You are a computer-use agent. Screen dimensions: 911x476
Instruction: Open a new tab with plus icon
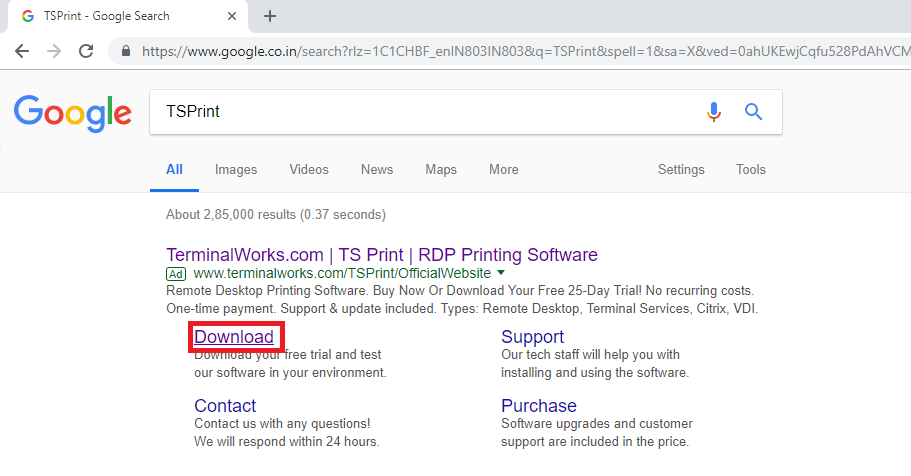pos(270,16)
